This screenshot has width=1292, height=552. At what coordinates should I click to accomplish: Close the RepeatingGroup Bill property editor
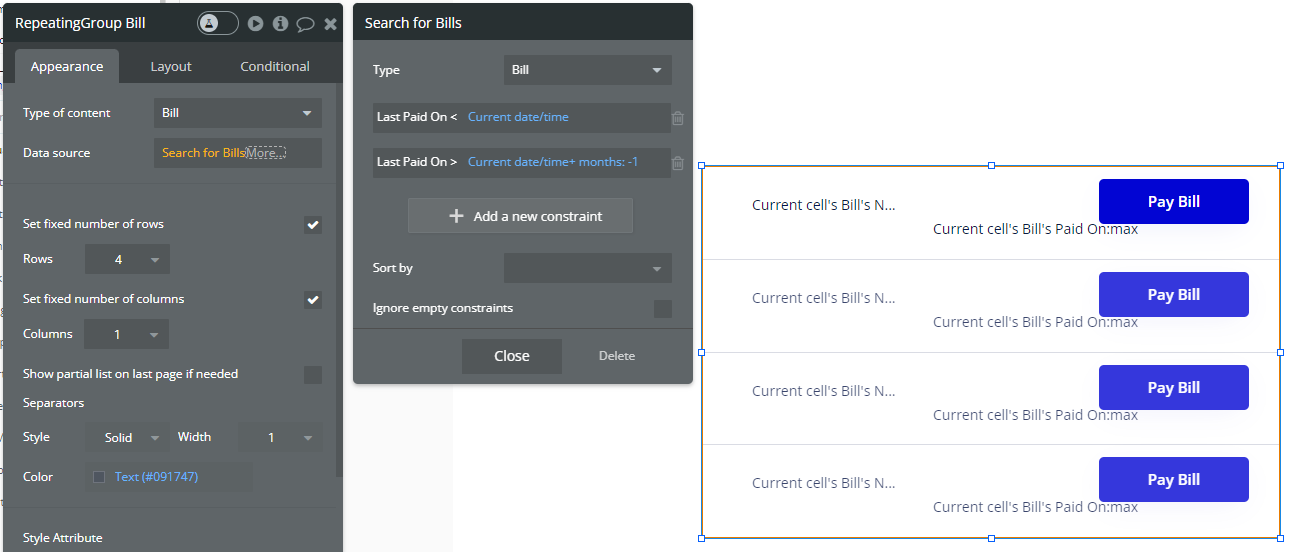coord(330,23)
